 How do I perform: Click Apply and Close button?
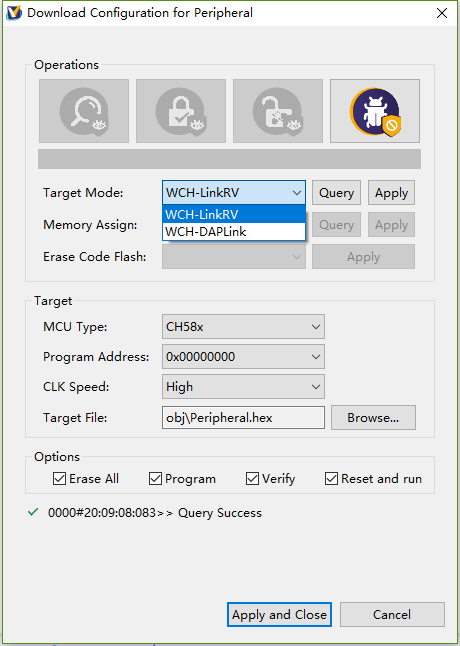pyautogui.click(x=279, y=615)
